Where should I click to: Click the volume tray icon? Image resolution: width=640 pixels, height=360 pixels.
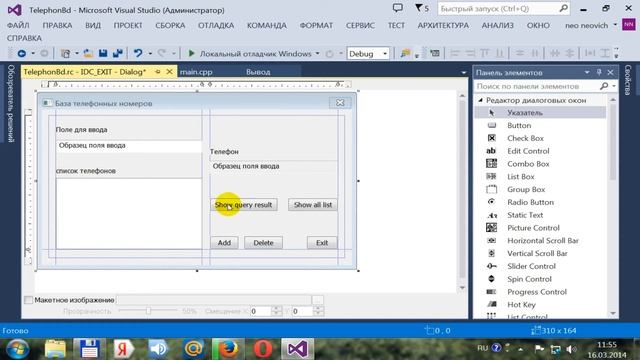coord(571,349)
